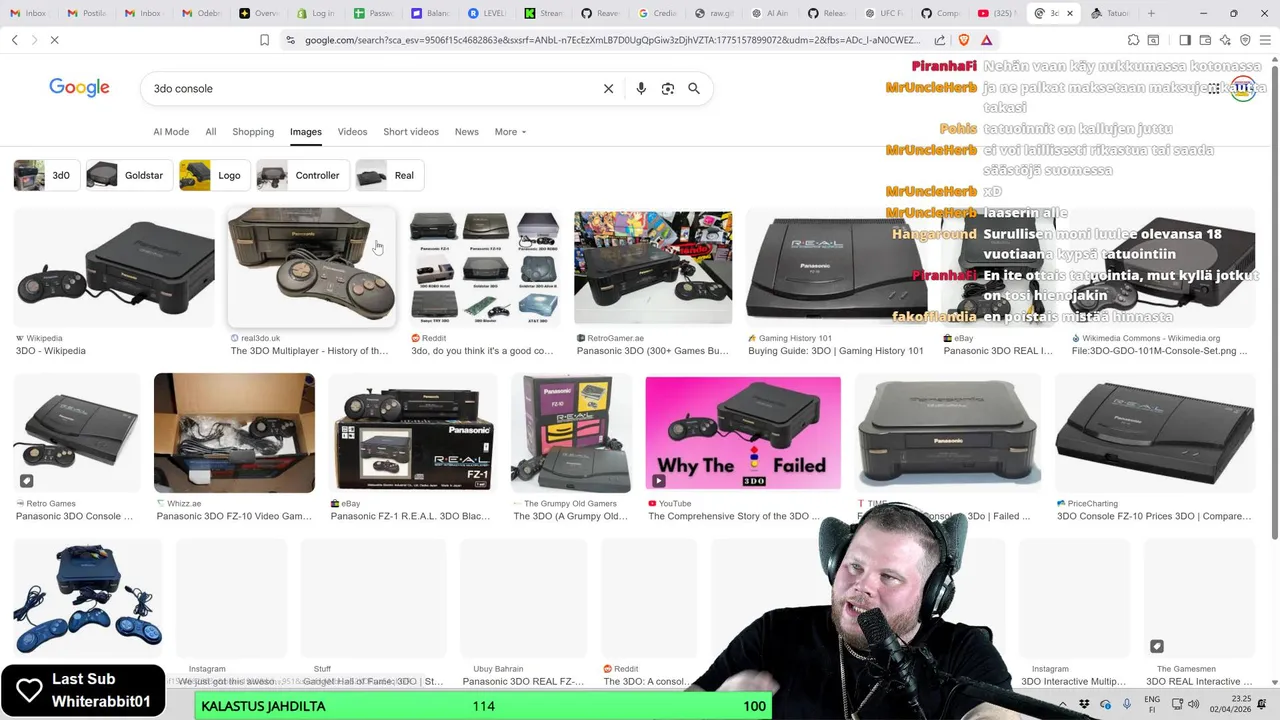Switch to the GitHub 'Releas' browser tab
This screenshot has height=720, width=1280.
[827, 13]
